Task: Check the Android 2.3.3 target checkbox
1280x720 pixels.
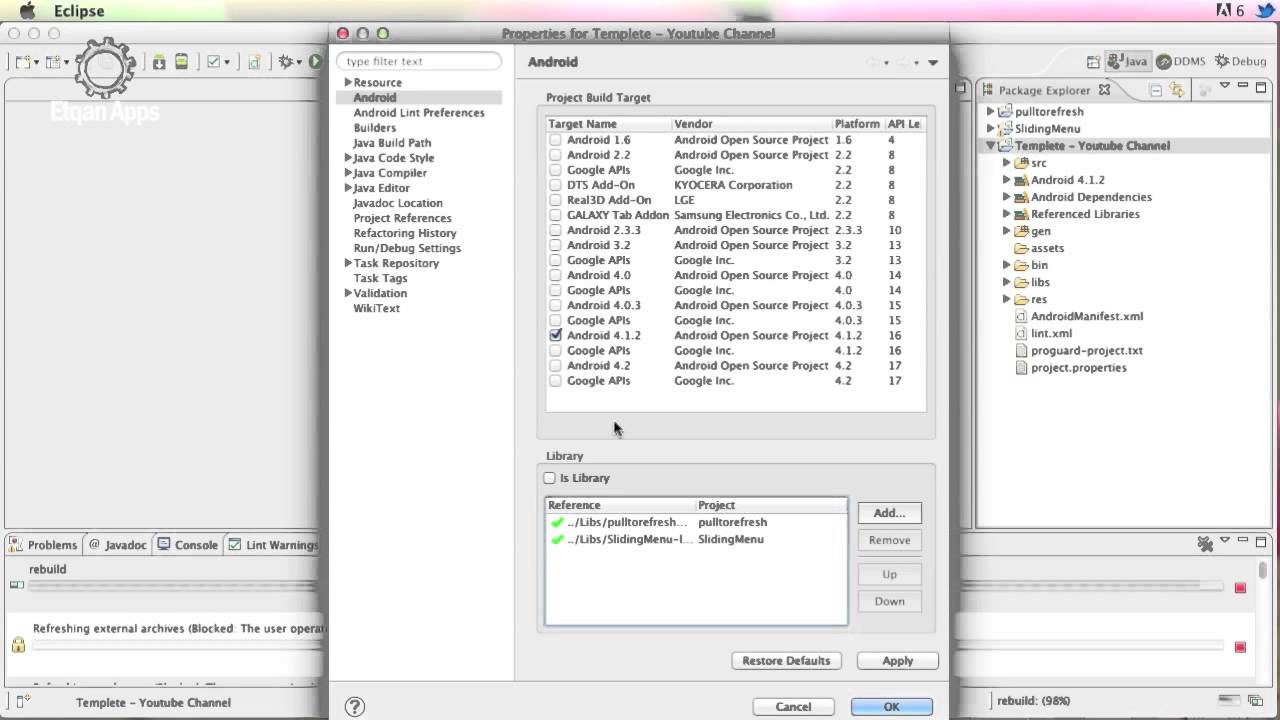Action: [555, 230]
